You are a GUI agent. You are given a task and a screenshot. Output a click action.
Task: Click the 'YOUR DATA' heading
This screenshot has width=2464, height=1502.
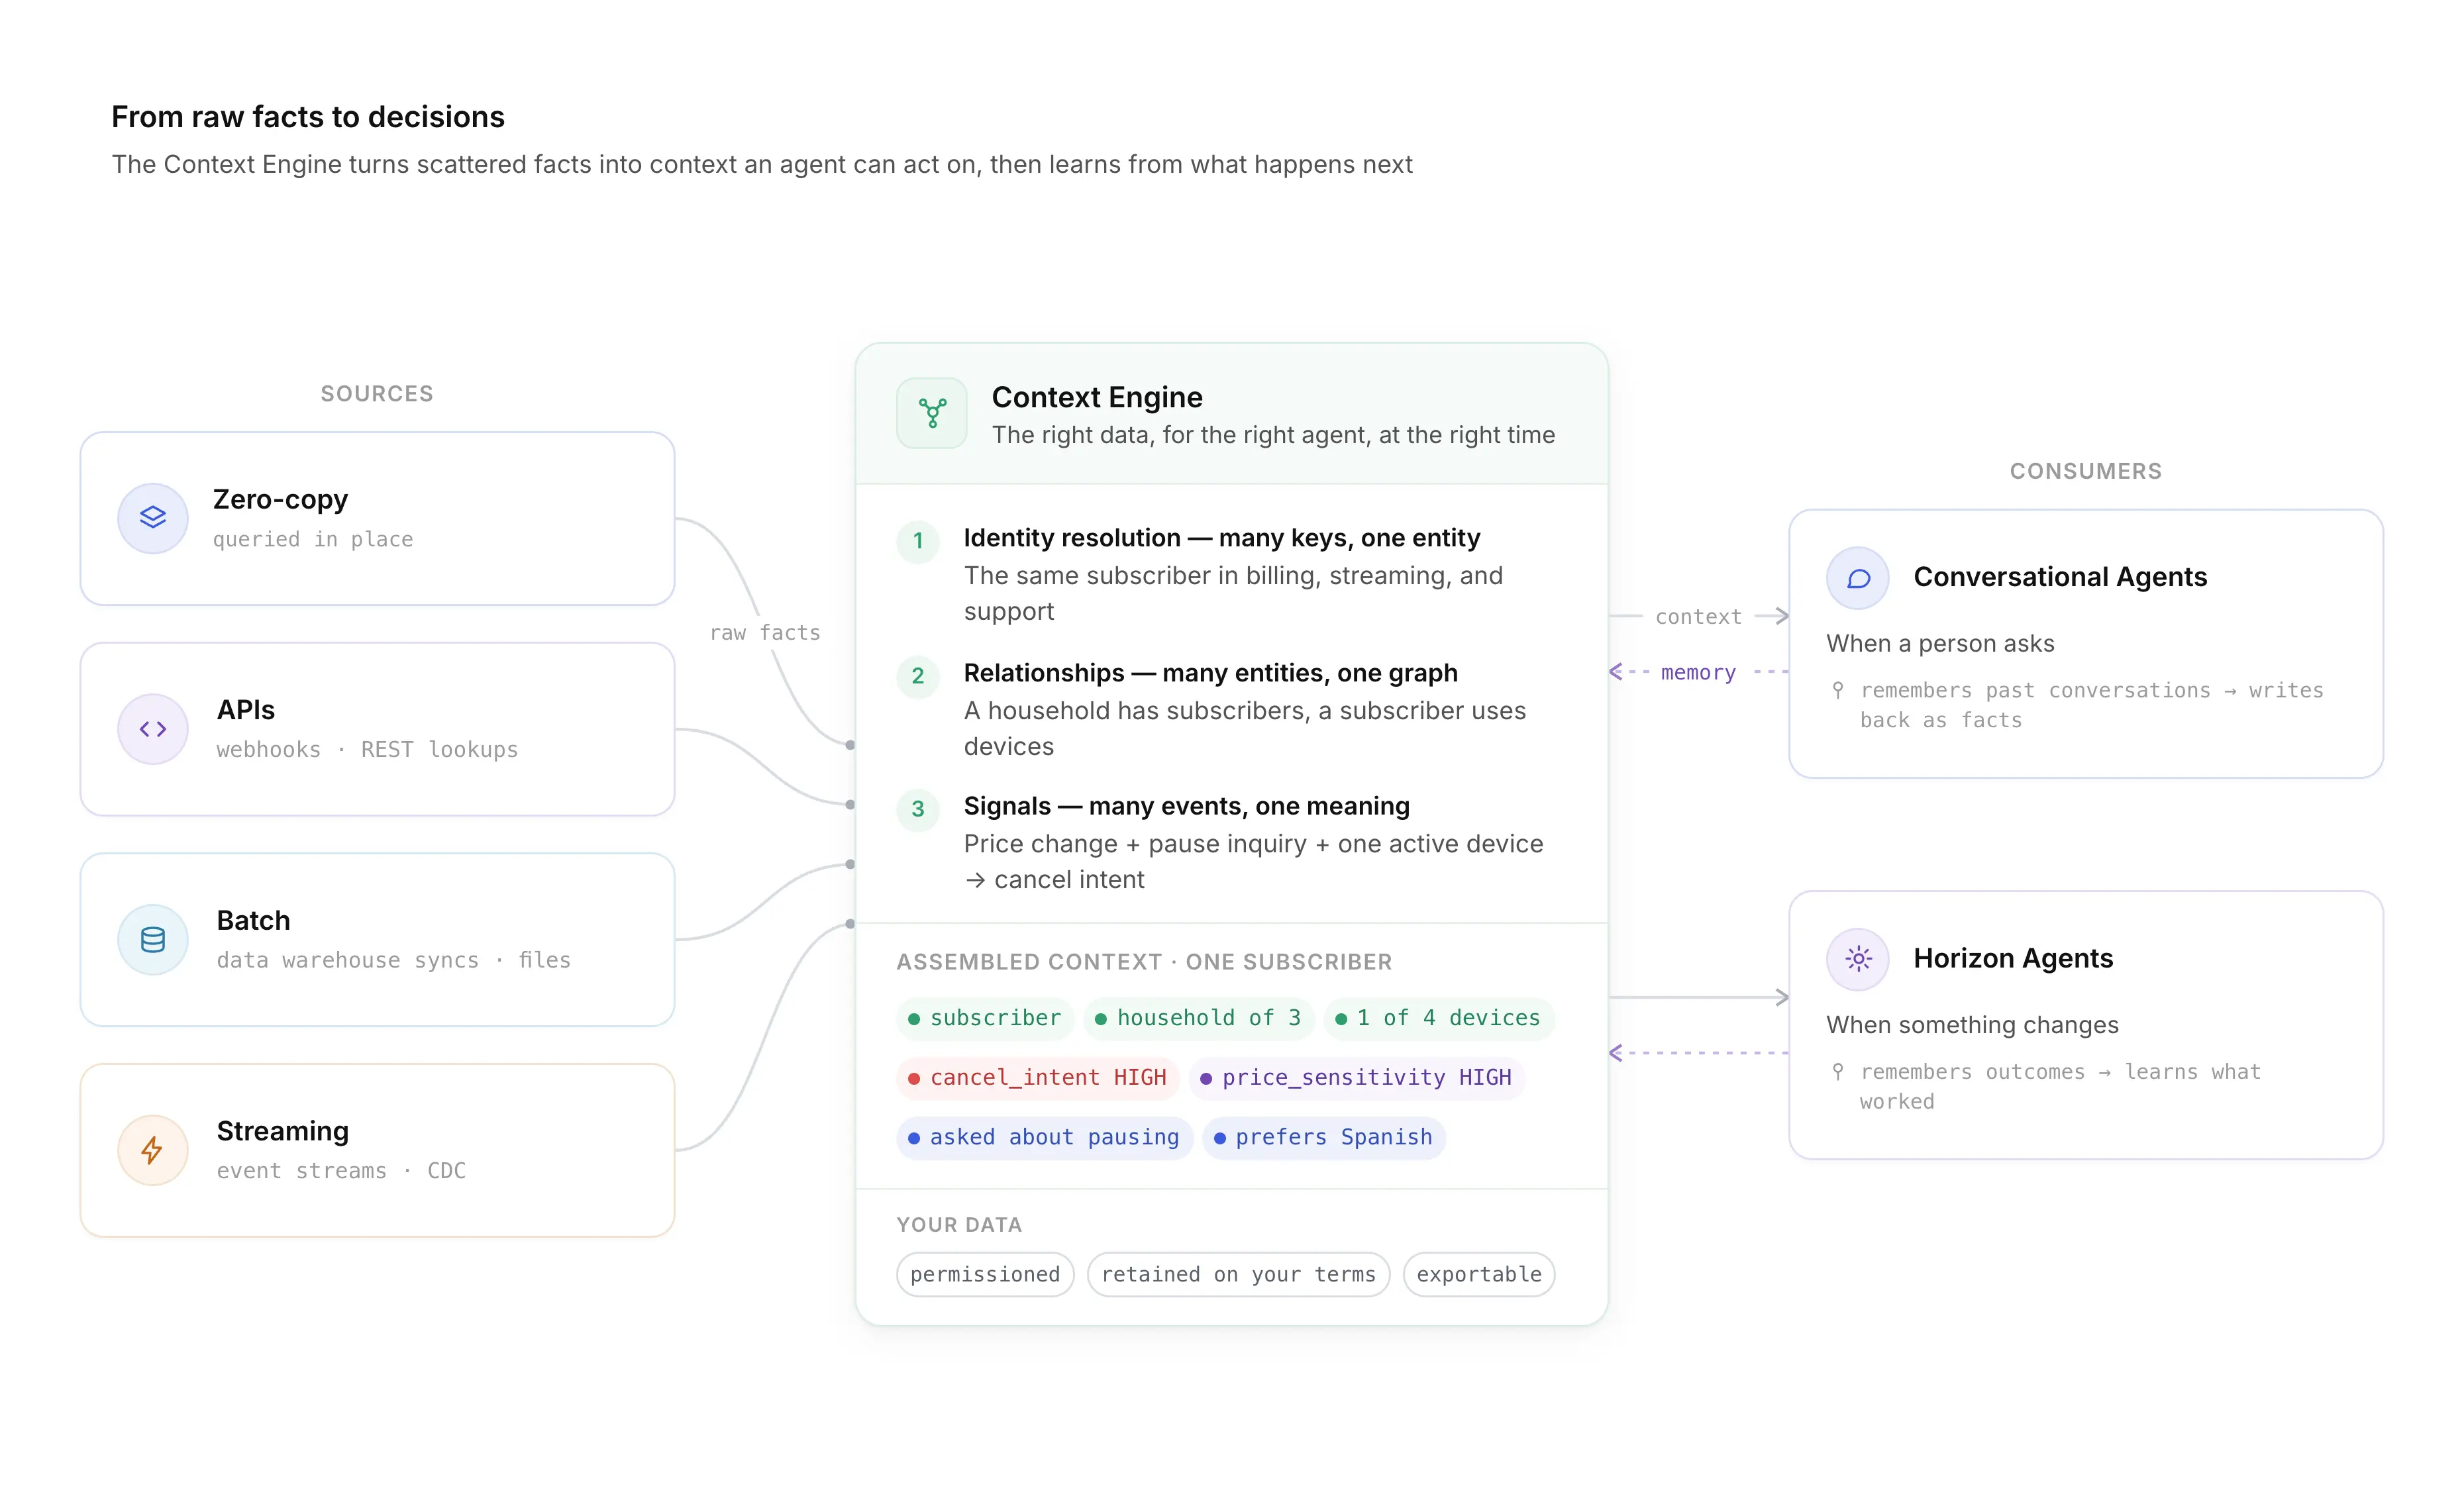(959, 1225)
